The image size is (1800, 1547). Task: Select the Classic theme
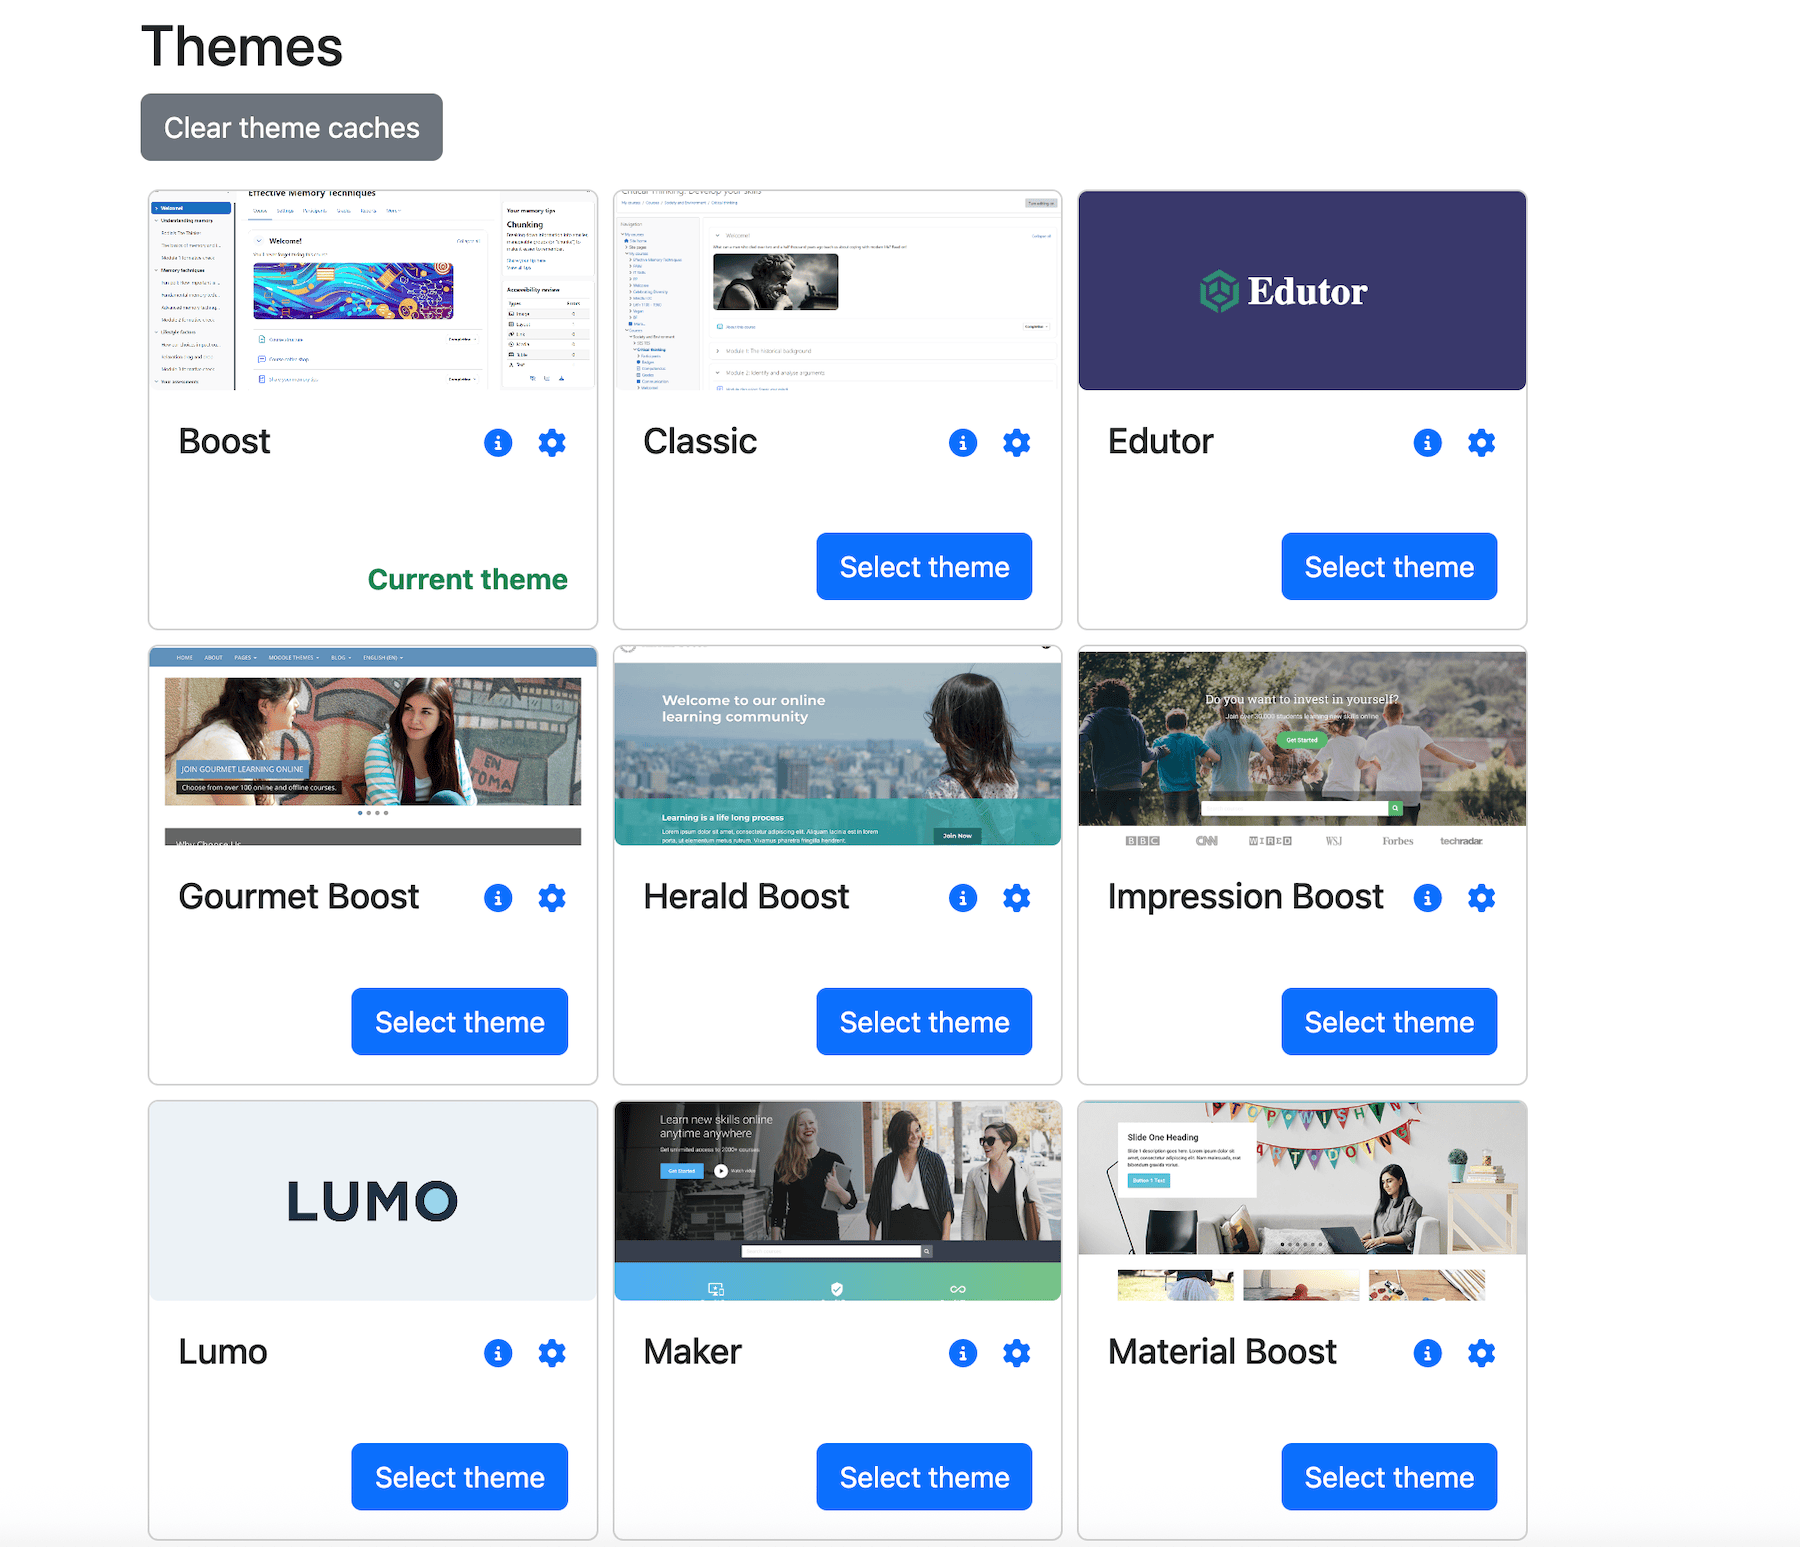pyautogui.click(x=923, y=566)
